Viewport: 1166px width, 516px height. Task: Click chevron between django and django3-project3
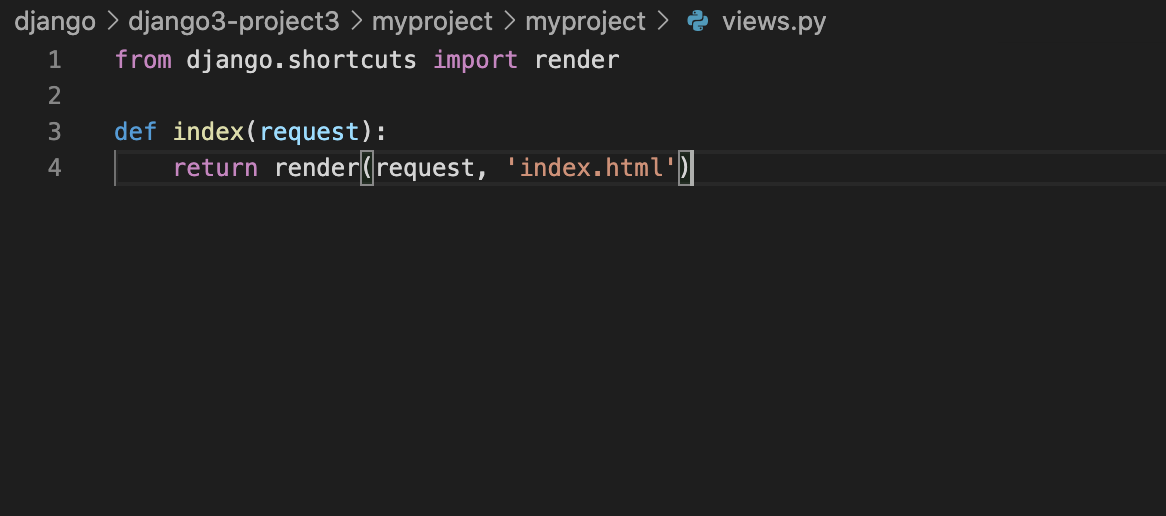point(112,22)
